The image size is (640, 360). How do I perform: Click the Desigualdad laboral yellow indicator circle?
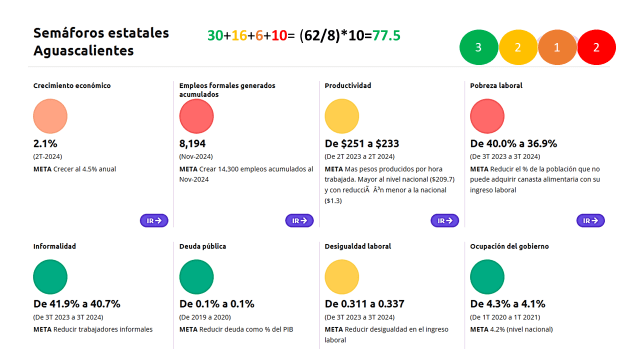[x=342, y=277]
